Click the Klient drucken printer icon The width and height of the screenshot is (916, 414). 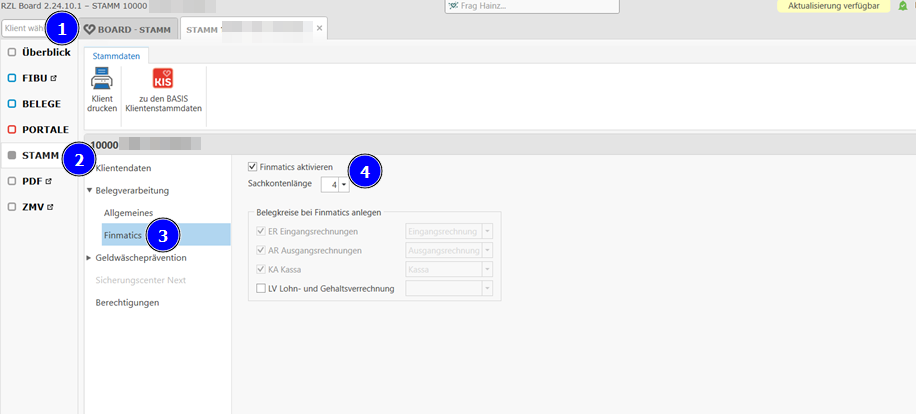tap(102, 82)
